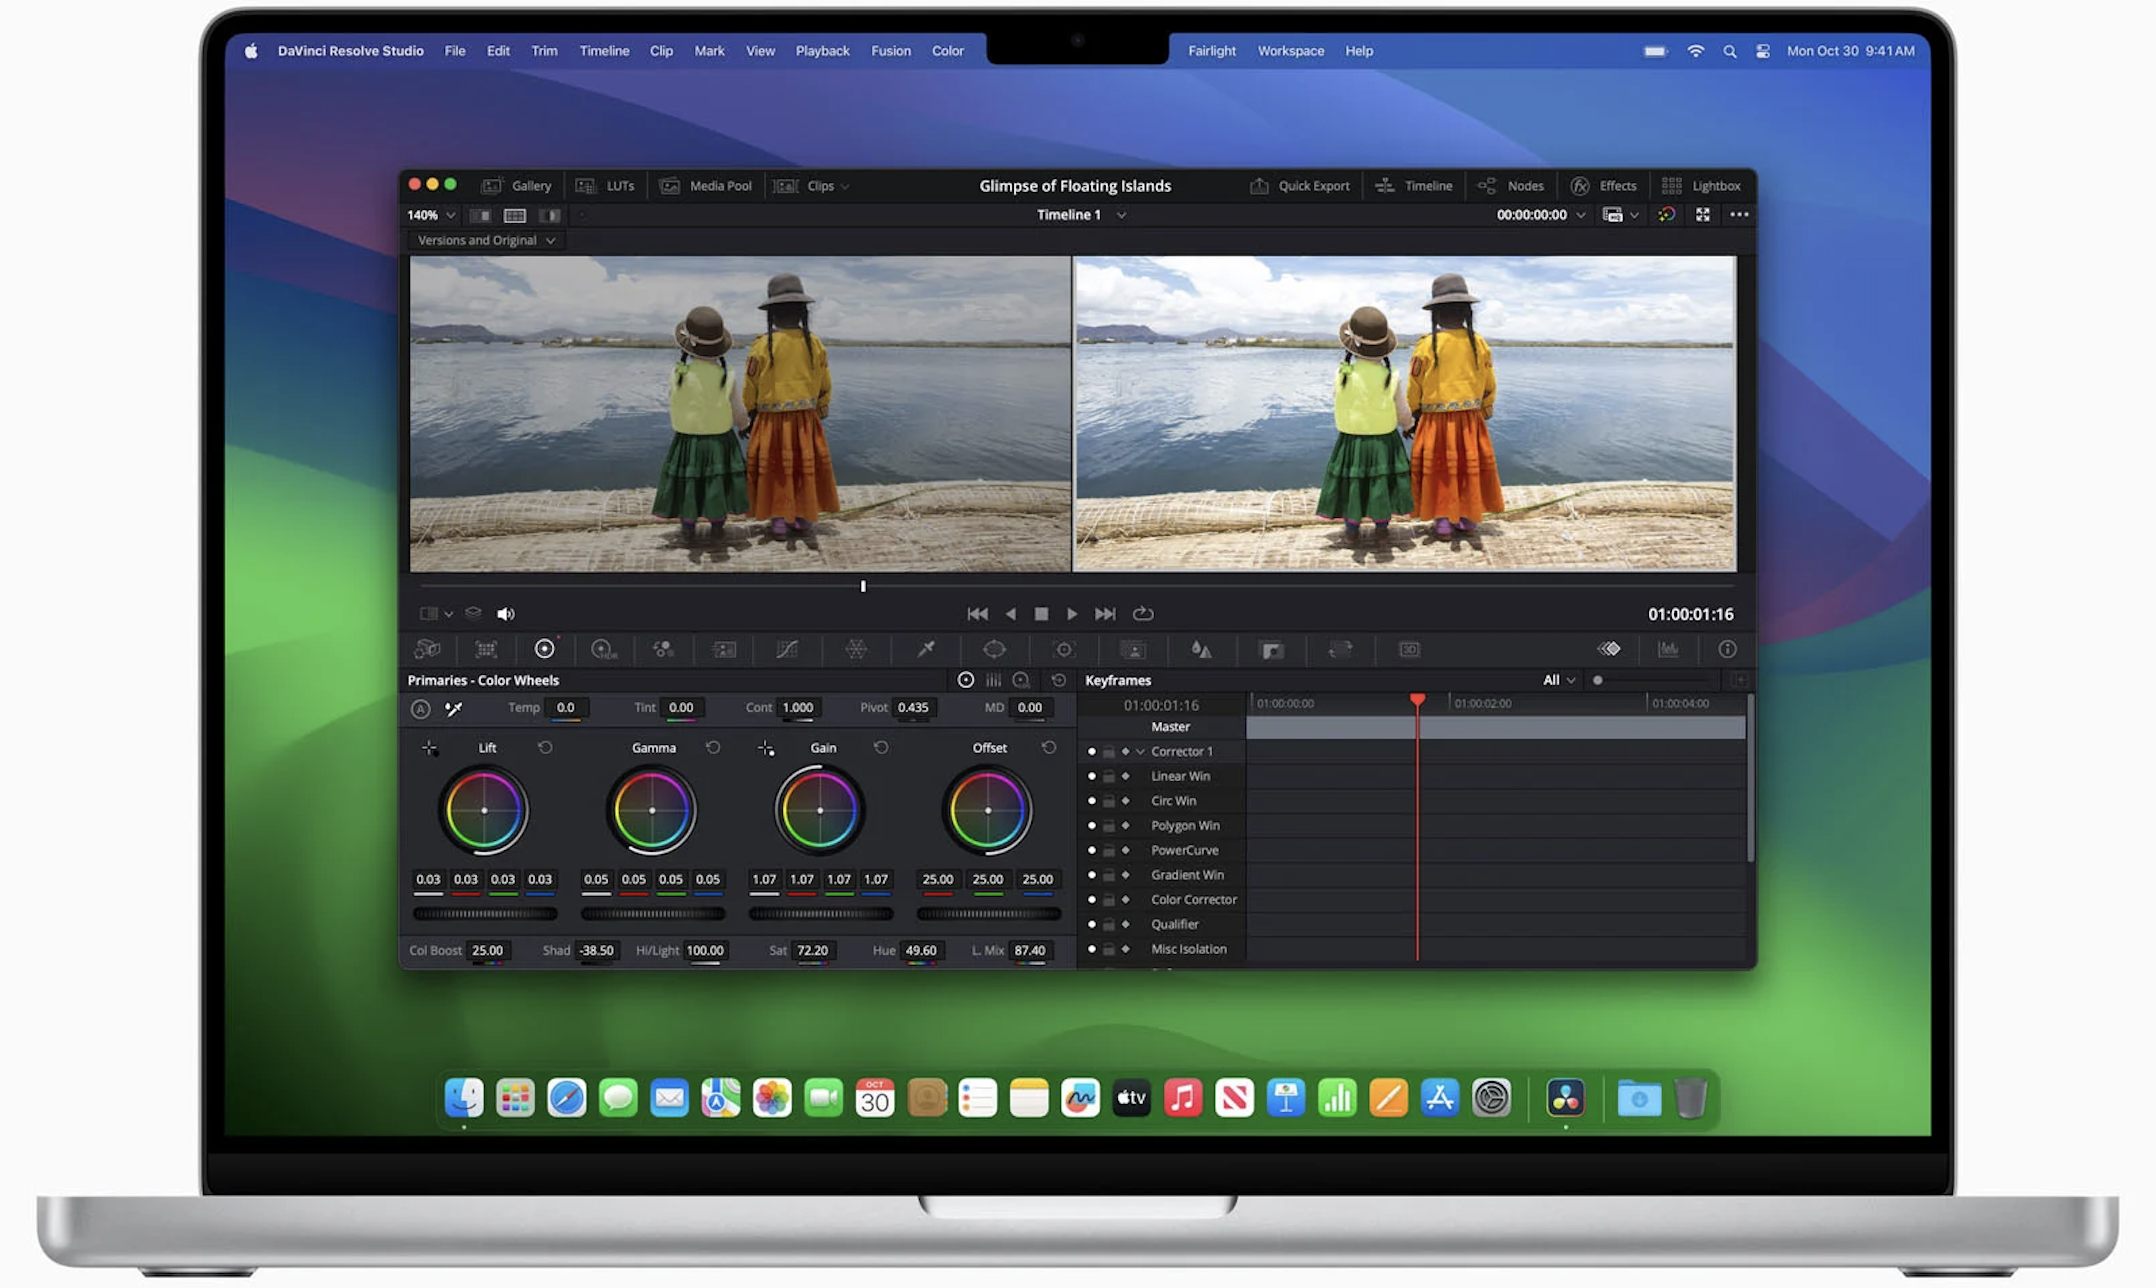Toggle keyframing dot for Corrector 1
The width and height of the screenshot is (2156, 1288).
[x=1091, y=751]
